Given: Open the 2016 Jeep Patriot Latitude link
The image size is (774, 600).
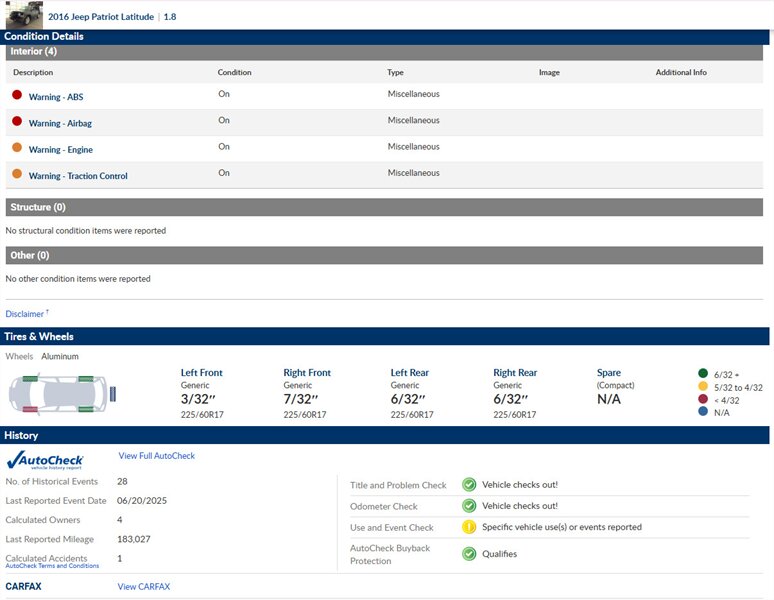Looking at the screenshot, I should click(101, 17).
